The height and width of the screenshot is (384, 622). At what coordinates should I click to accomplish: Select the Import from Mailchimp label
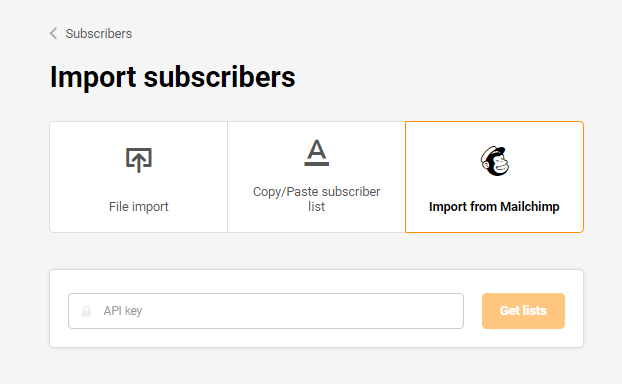pos(494,207)
